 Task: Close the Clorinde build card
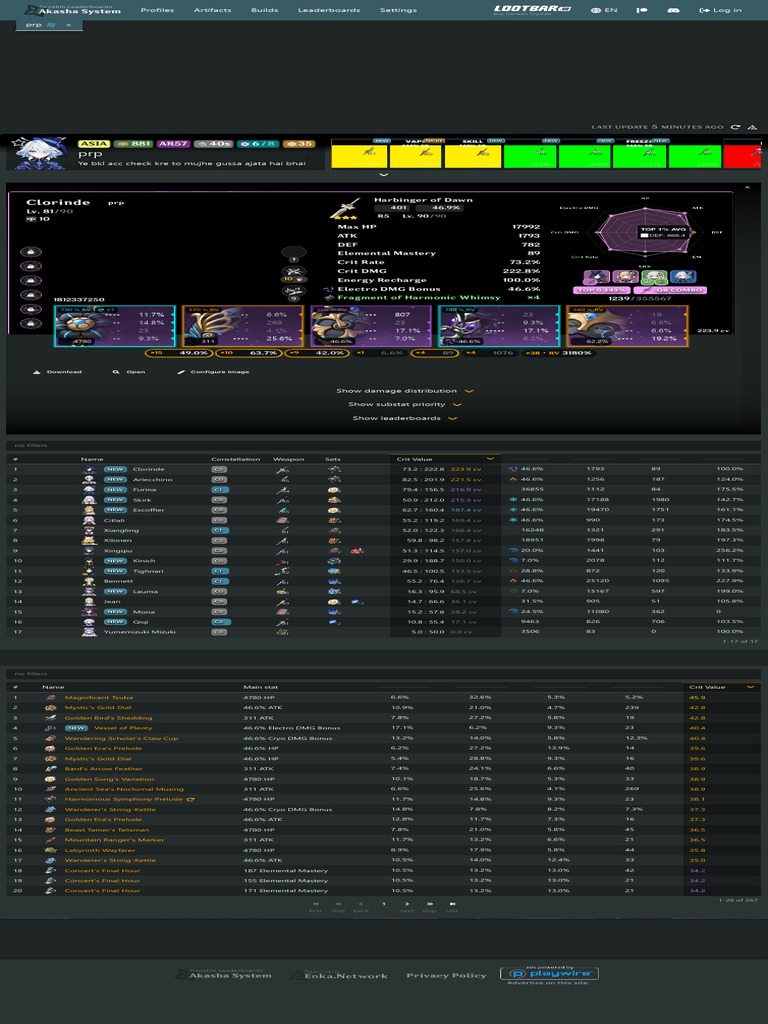pos(748,187)
